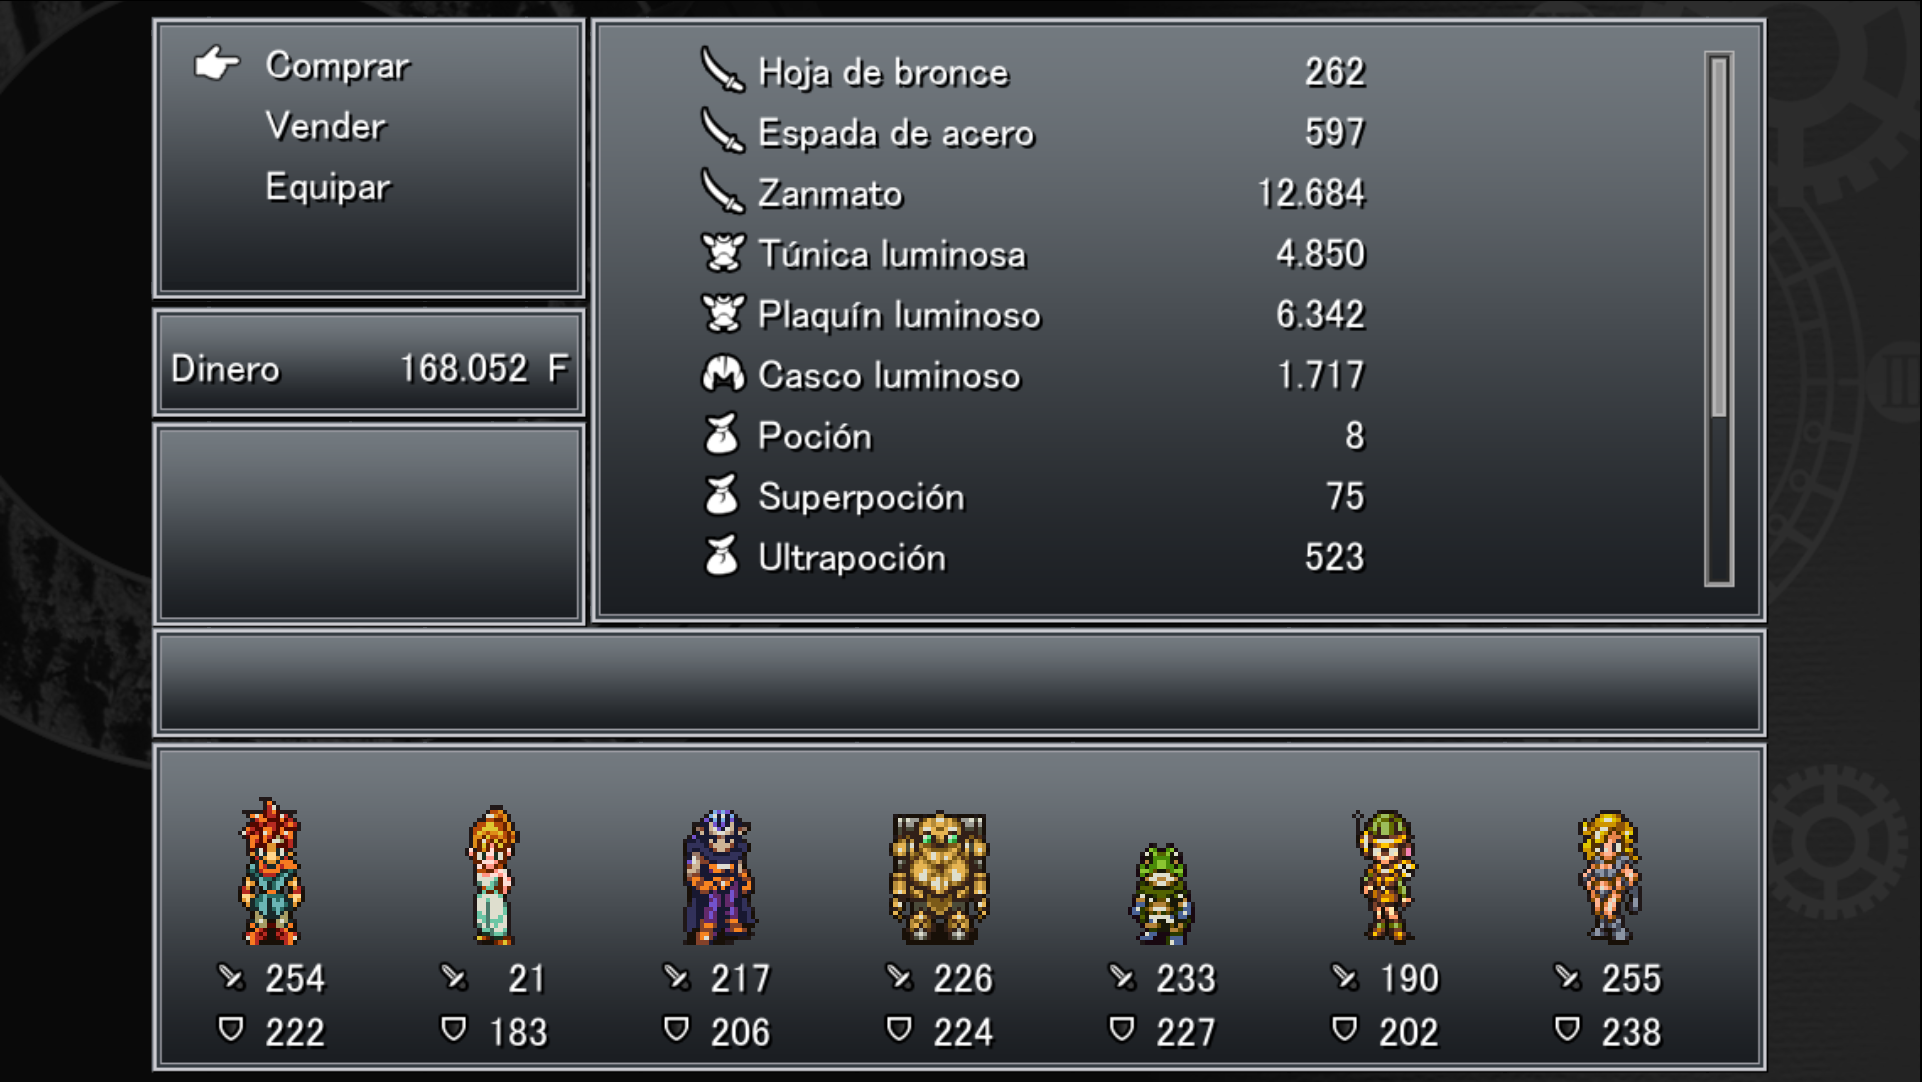1922x1082 pixels.
Task: Click the Dinero money display
Action: (x=369, y=368)
